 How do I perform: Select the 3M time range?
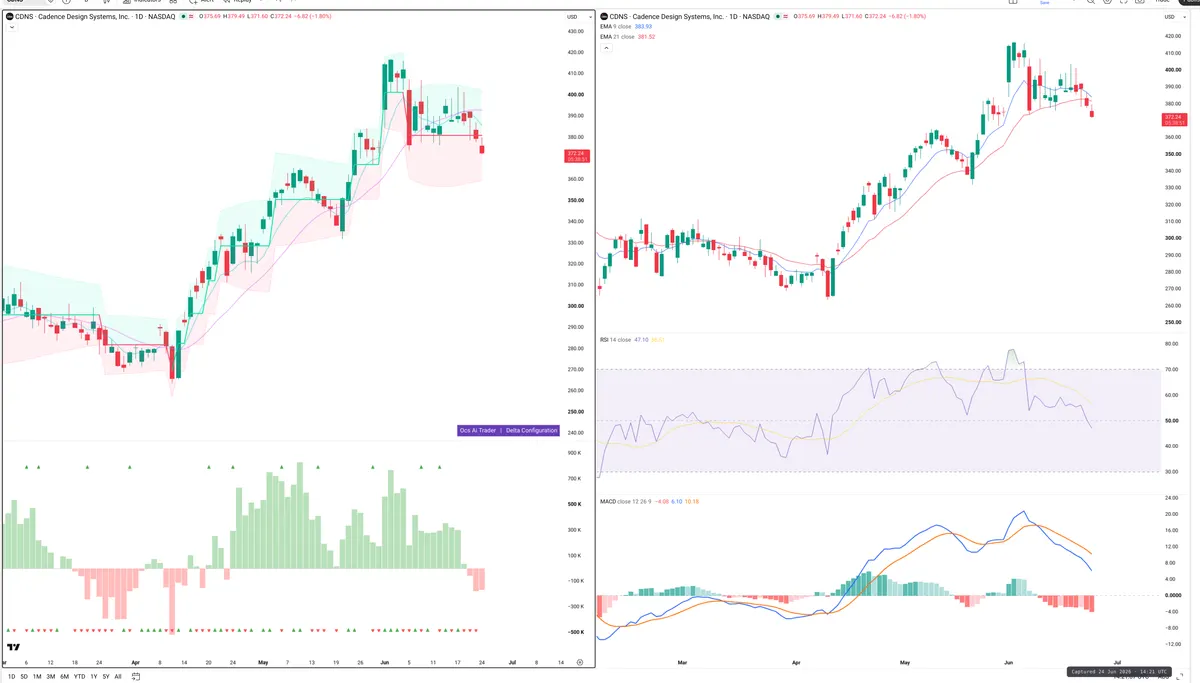pyautogui.click(x=51, y=677)
